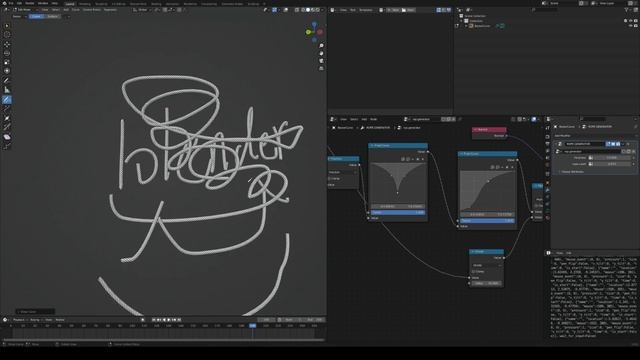Click the active Draw curve tool
Viewport: 640px width, 360px height.
[7, 100]
